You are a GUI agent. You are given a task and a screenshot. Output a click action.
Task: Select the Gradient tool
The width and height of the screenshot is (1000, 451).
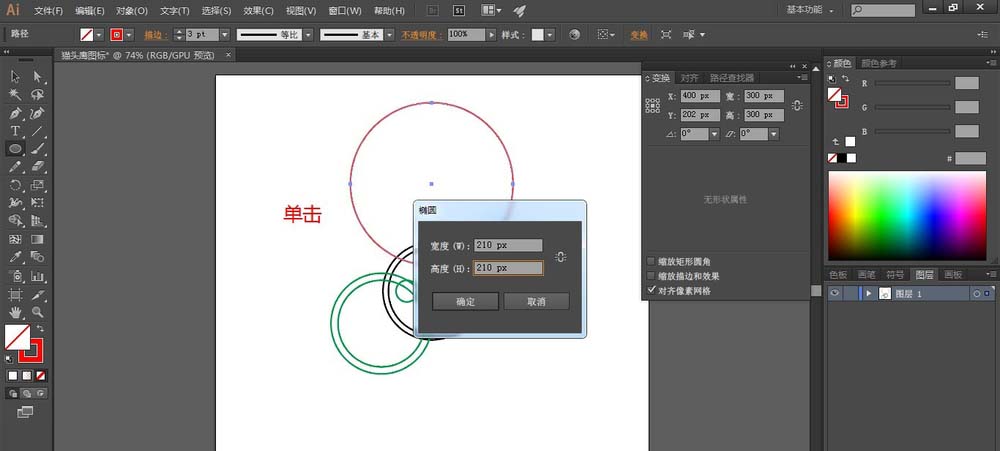tap(38, 239)
